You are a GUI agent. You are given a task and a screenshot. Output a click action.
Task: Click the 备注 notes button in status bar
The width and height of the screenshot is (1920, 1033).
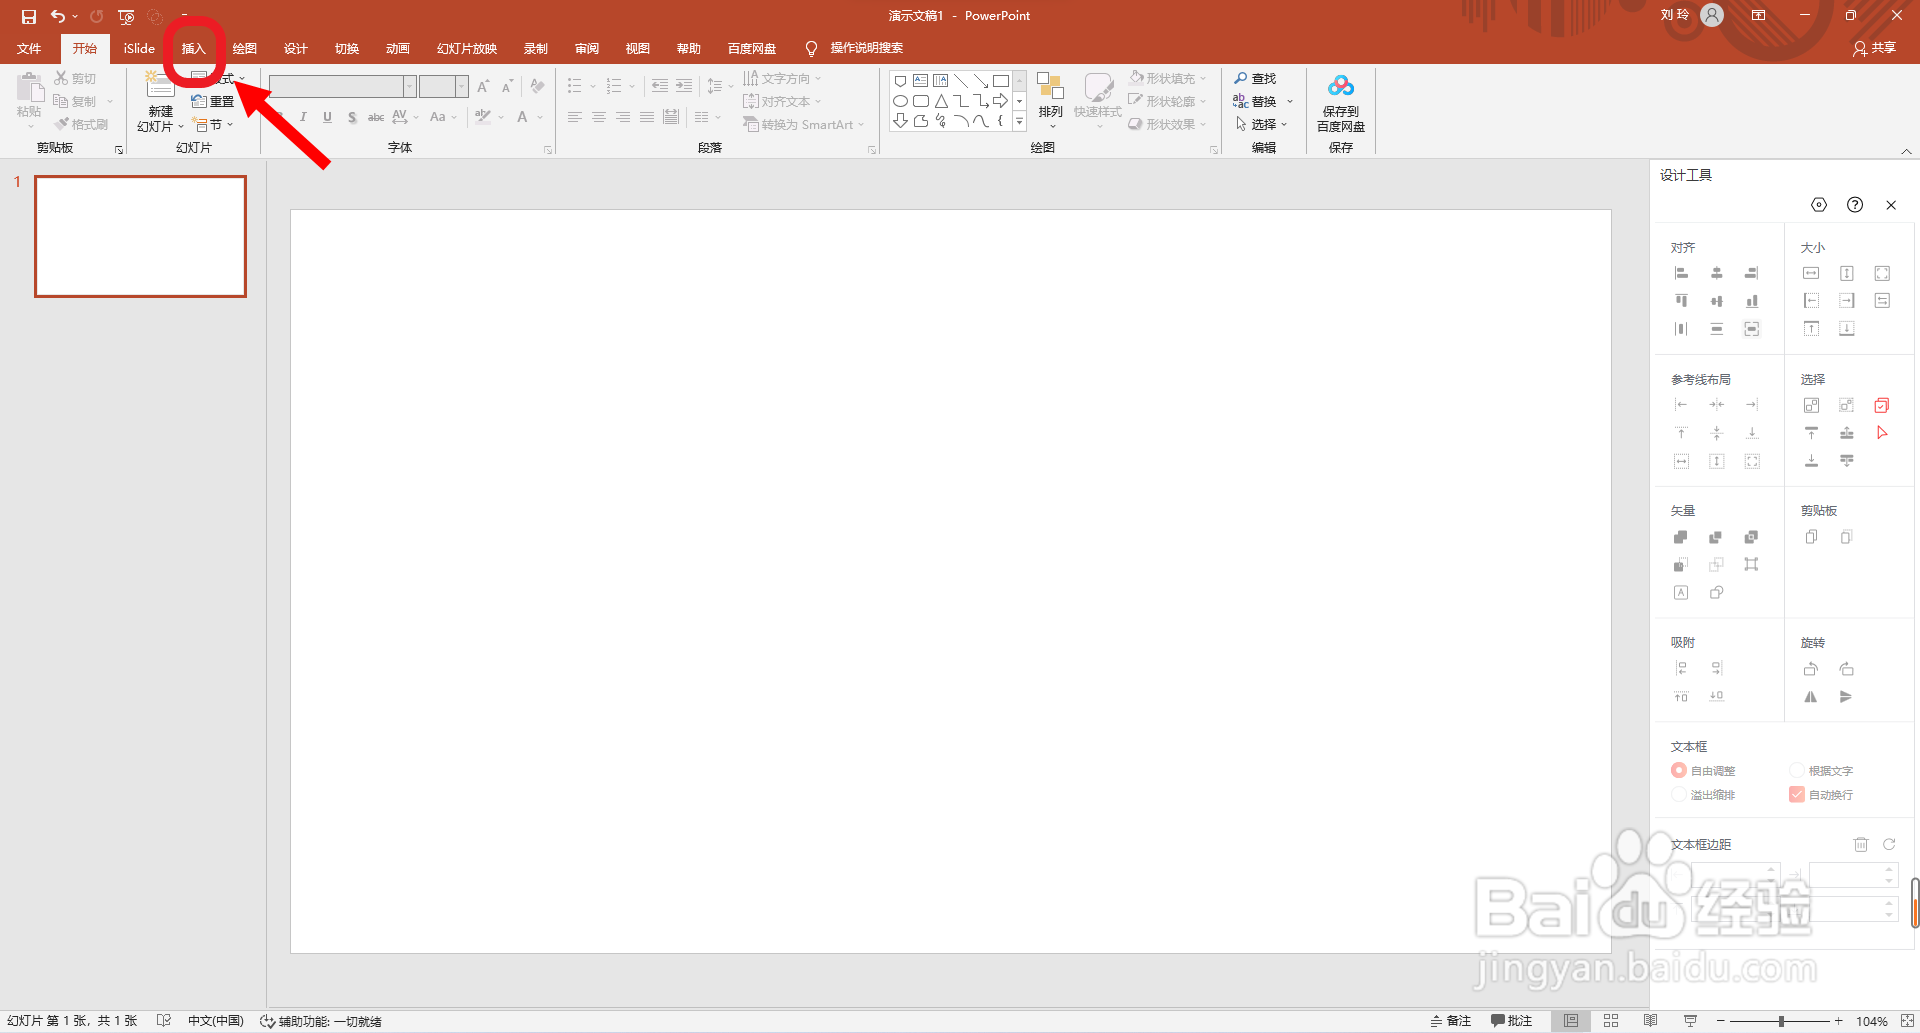1451,1020
